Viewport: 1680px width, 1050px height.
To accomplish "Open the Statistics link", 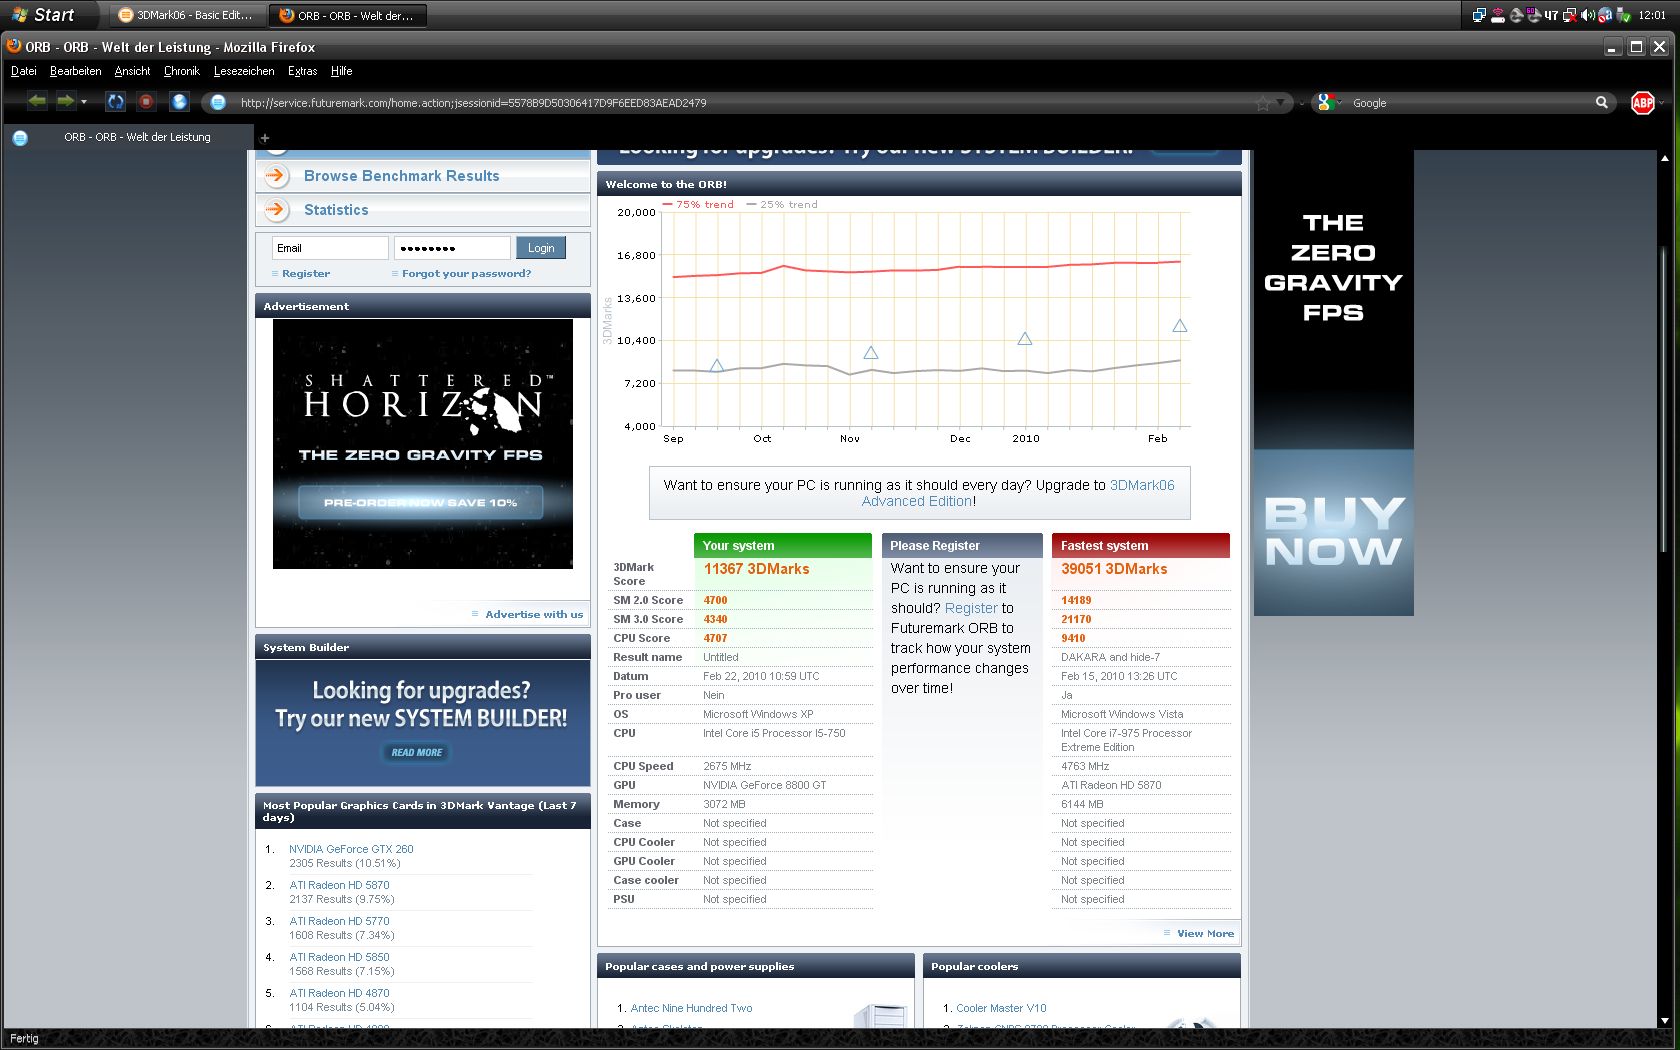I will tap(336, 210).
